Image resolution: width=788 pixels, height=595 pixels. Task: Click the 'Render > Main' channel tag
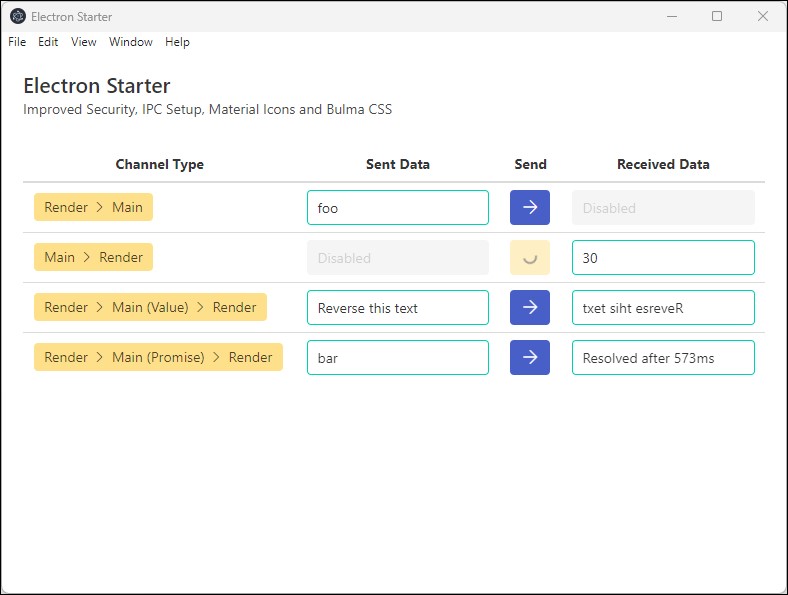[93, 207]
